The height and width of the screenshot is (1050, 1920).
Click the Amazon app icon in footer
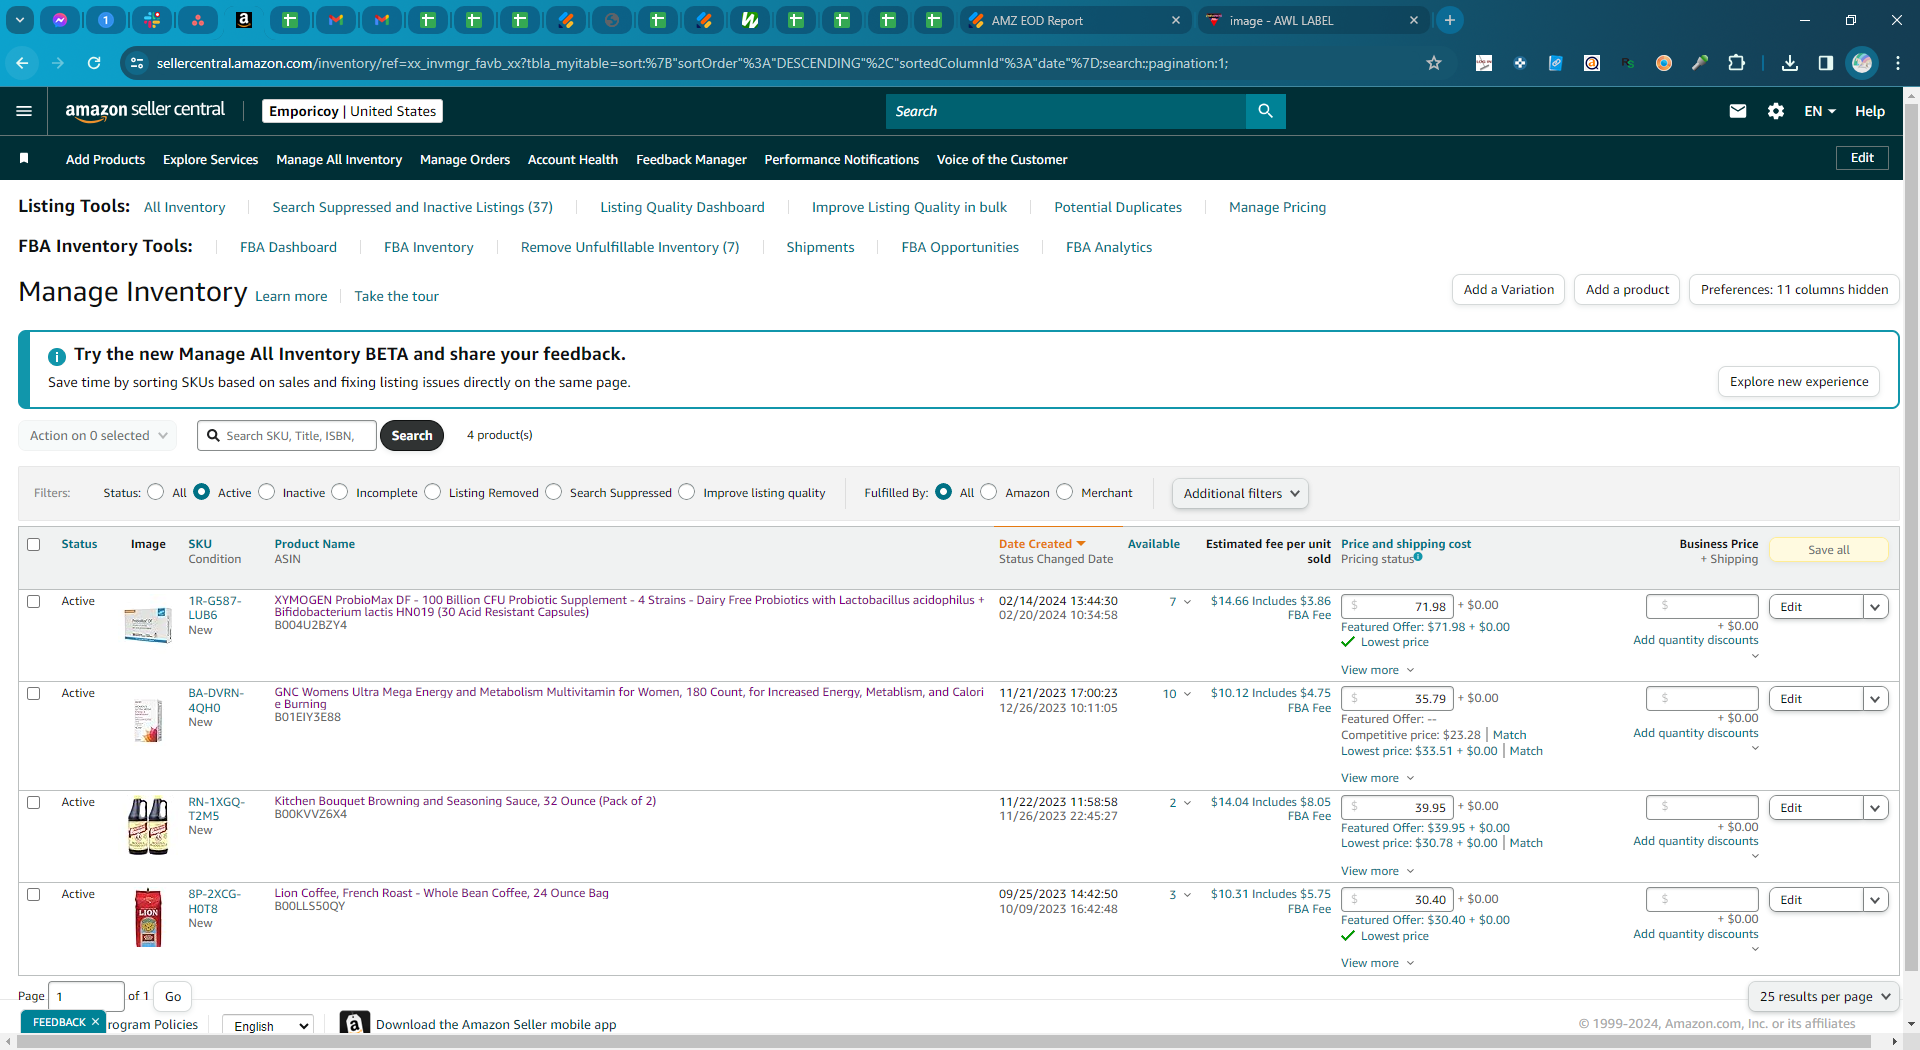(x=354, y=1023)
